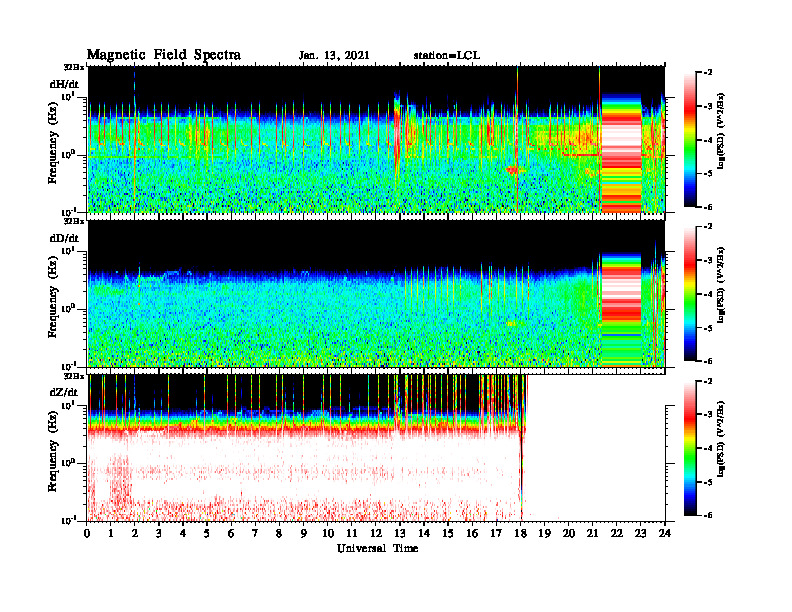This screenshot has width=792, height=612.
Task: Click hour 24 on time axis
Action: [x=665, y=534]
